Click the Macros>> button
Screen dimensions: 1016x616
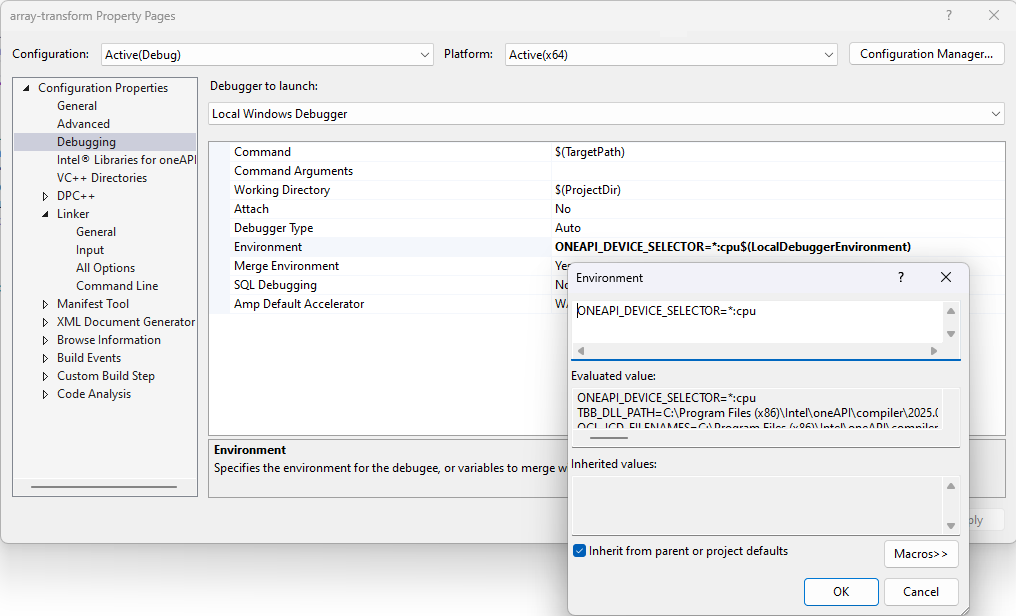(x=921, y=554)
